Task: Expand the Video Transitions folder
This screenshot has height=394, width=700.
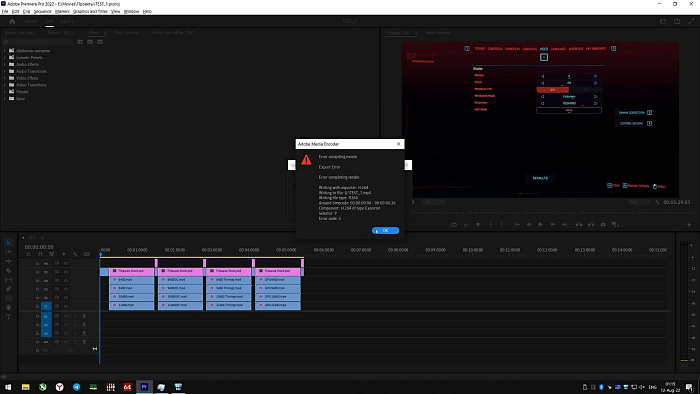Action: click(x=4, y=85)
